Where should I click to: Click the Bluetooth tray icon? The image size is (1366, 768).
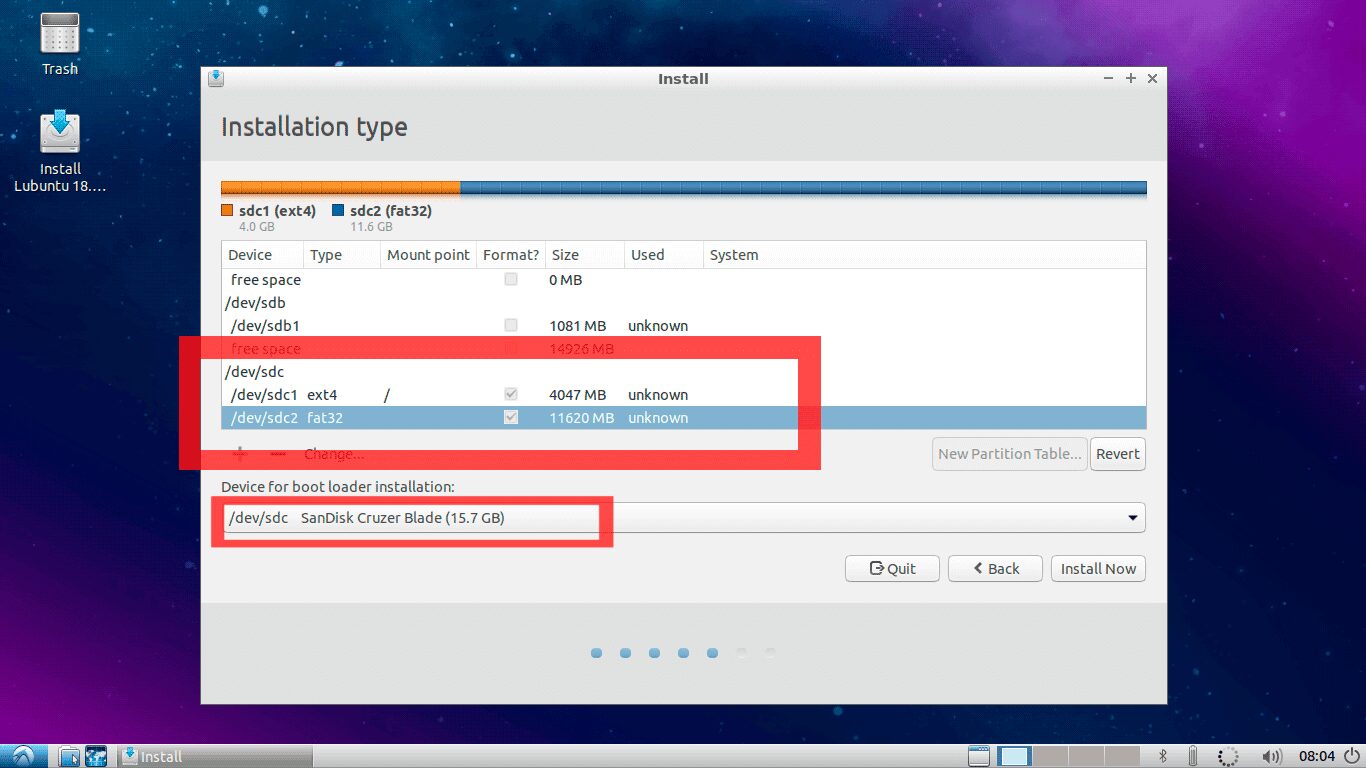click(1163, 756)
